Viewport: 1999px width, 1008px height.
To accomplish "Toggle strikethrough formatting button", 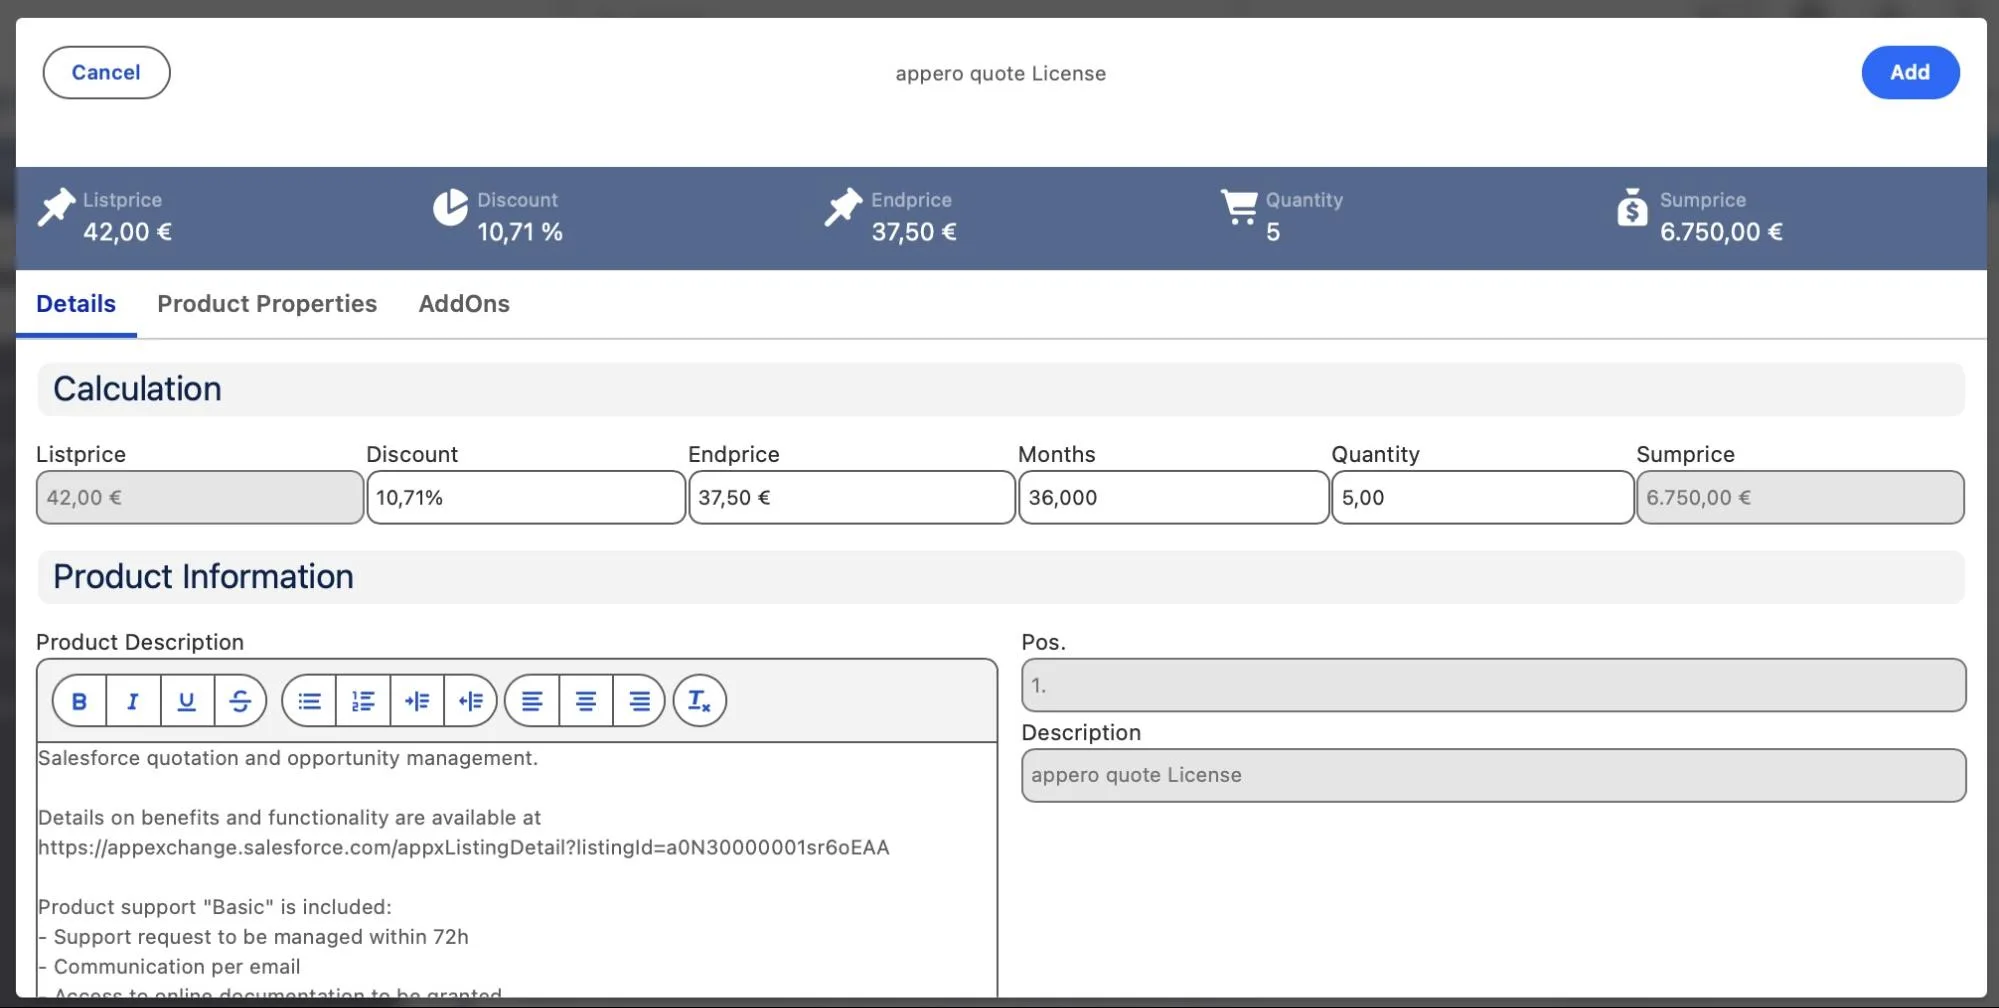I will [x=240, y=701].
